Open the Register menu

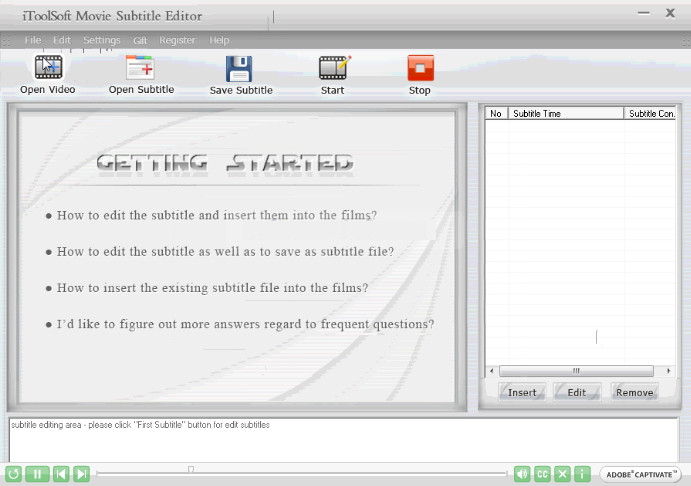(x=177, y=40)
